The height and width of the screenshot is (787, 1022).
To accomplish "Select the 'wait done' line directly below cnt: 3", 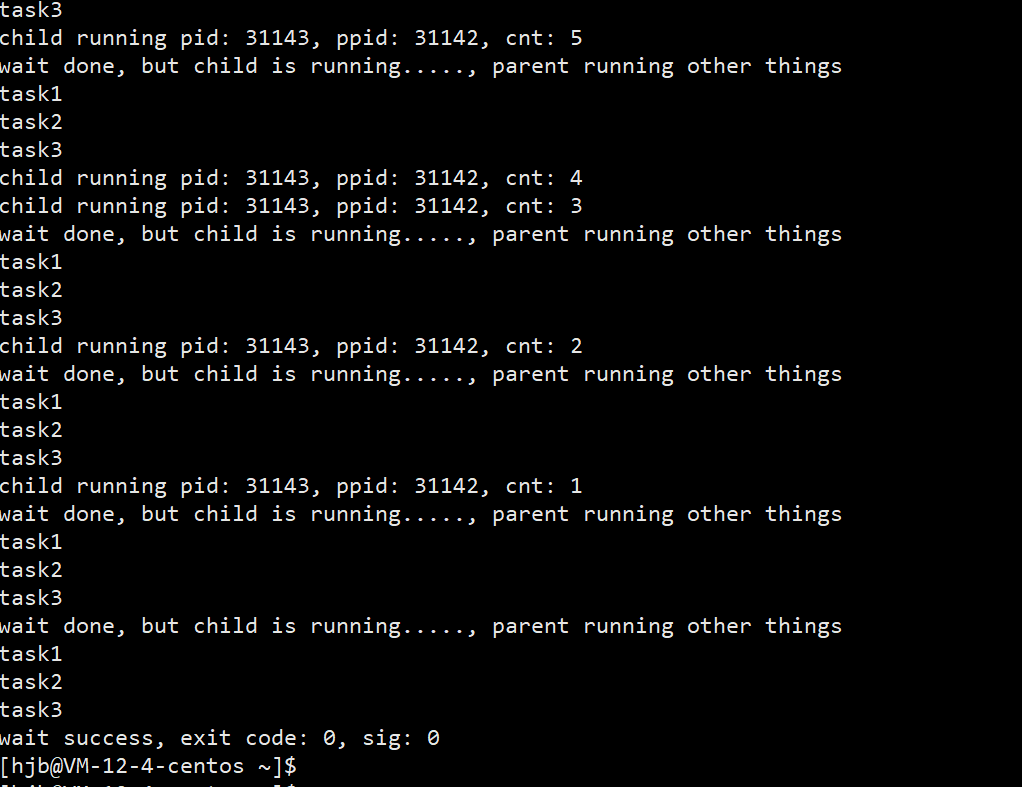I will point(420,234).
